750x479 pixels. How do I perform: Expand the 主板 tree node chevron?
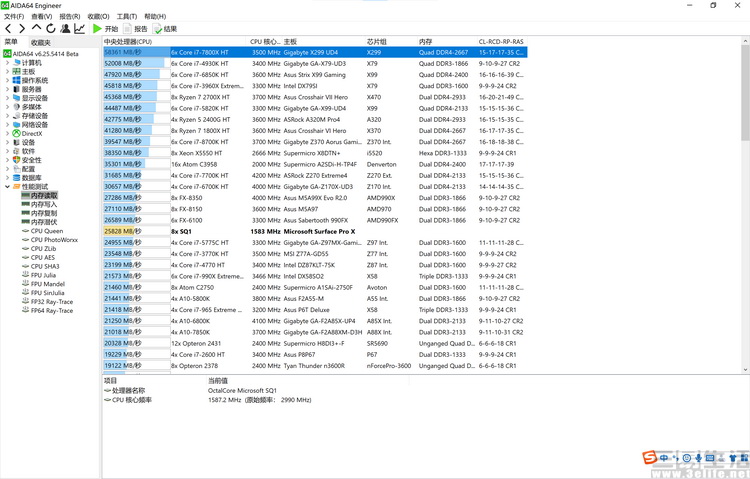pos(7,71)
